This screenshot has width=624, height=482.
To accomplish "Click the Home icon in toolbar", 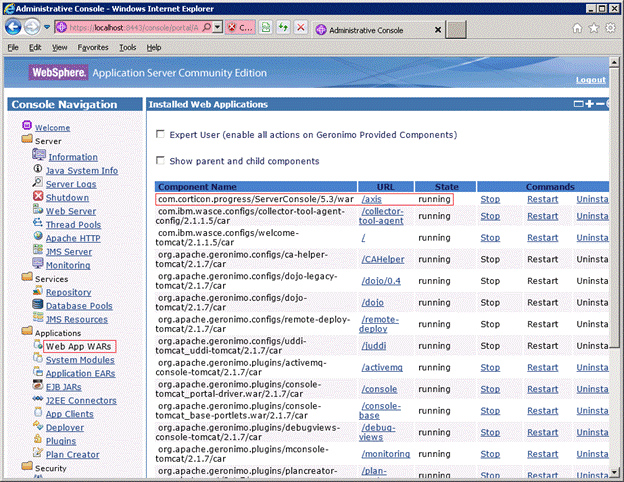I will pos(577,28).
